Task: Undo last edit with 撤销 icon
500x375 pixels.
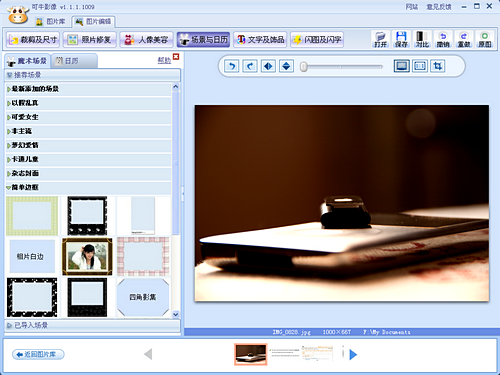Action: 443,39
